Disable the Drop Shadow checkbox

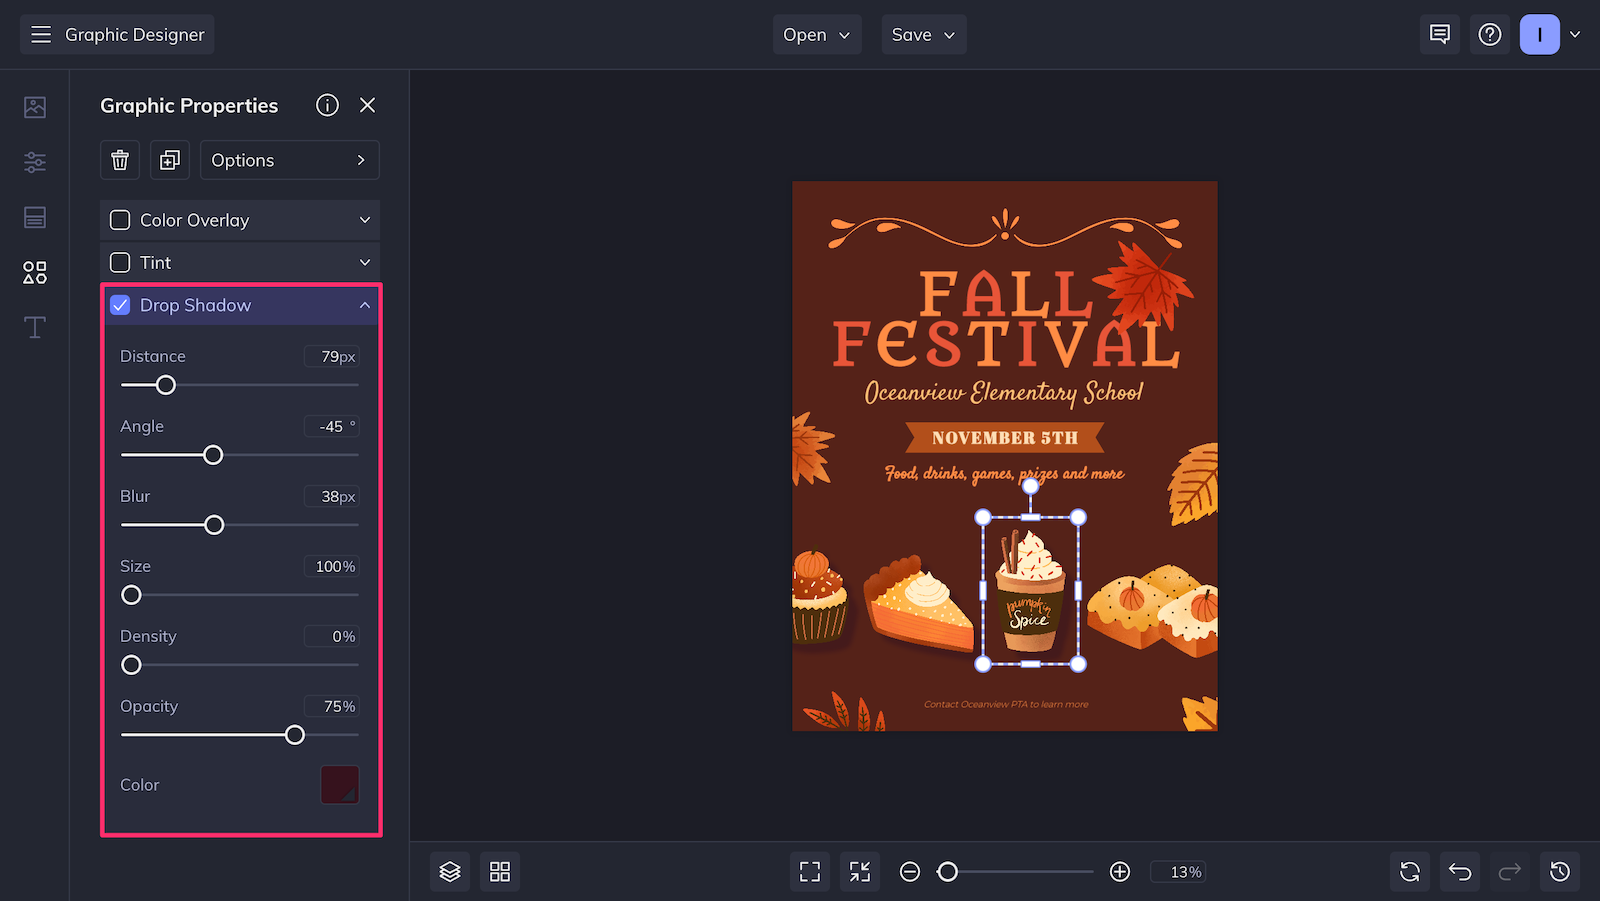click(x=120, y=305)
